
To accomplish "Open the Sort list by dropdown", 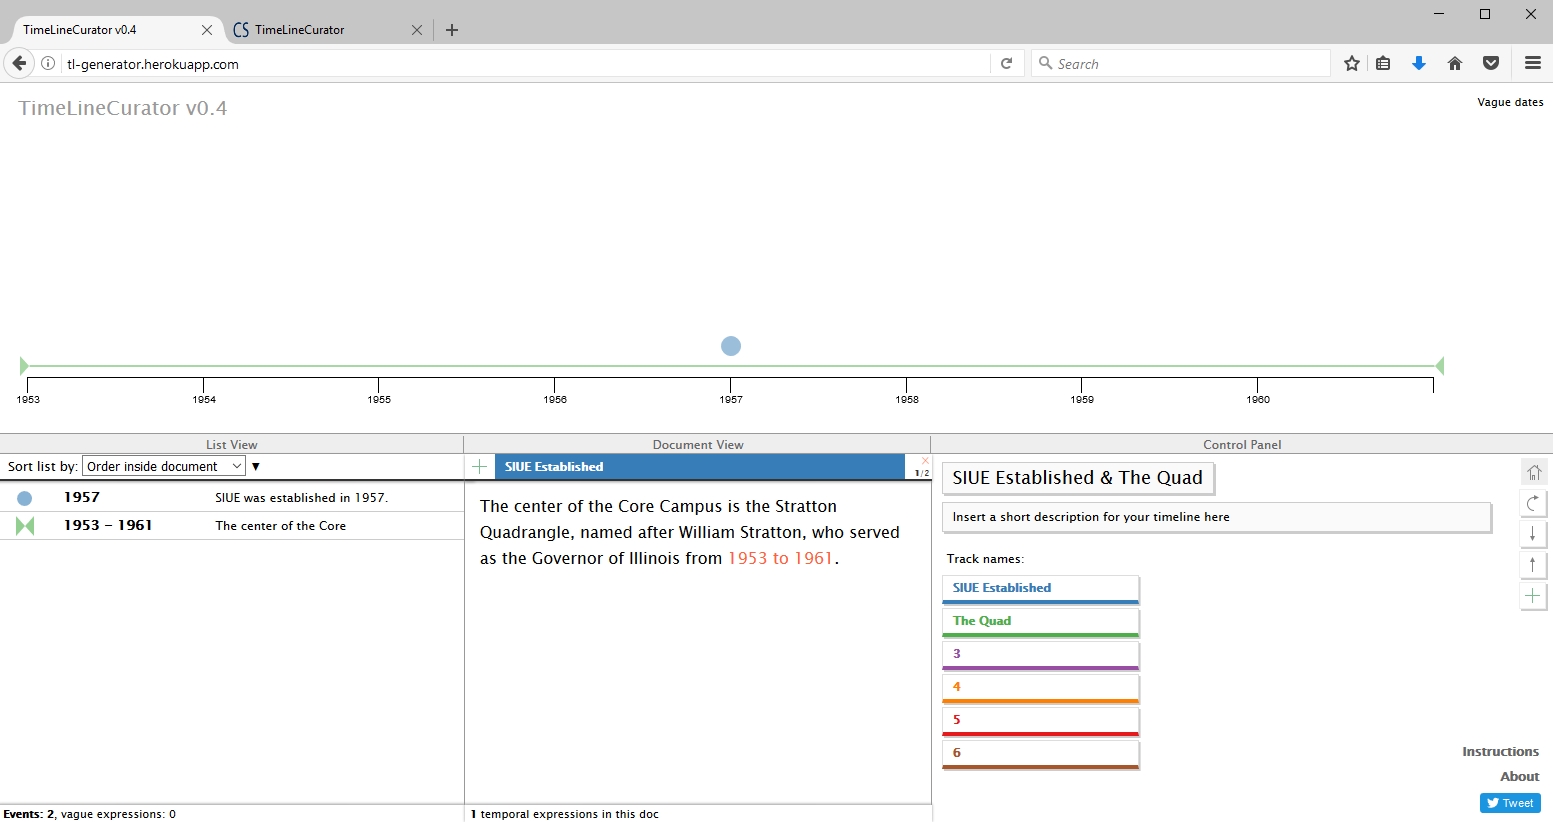I will click(x=164, y=466).
